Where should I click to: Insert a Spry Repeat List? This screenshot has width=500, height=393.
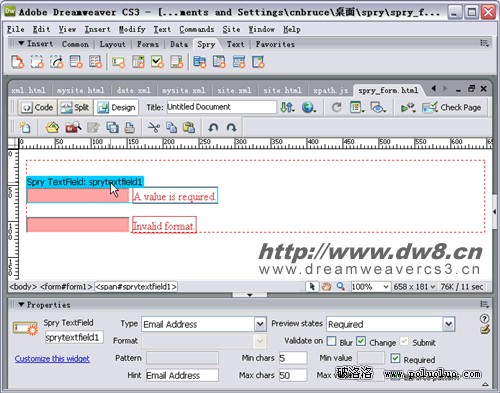(76, 62)
